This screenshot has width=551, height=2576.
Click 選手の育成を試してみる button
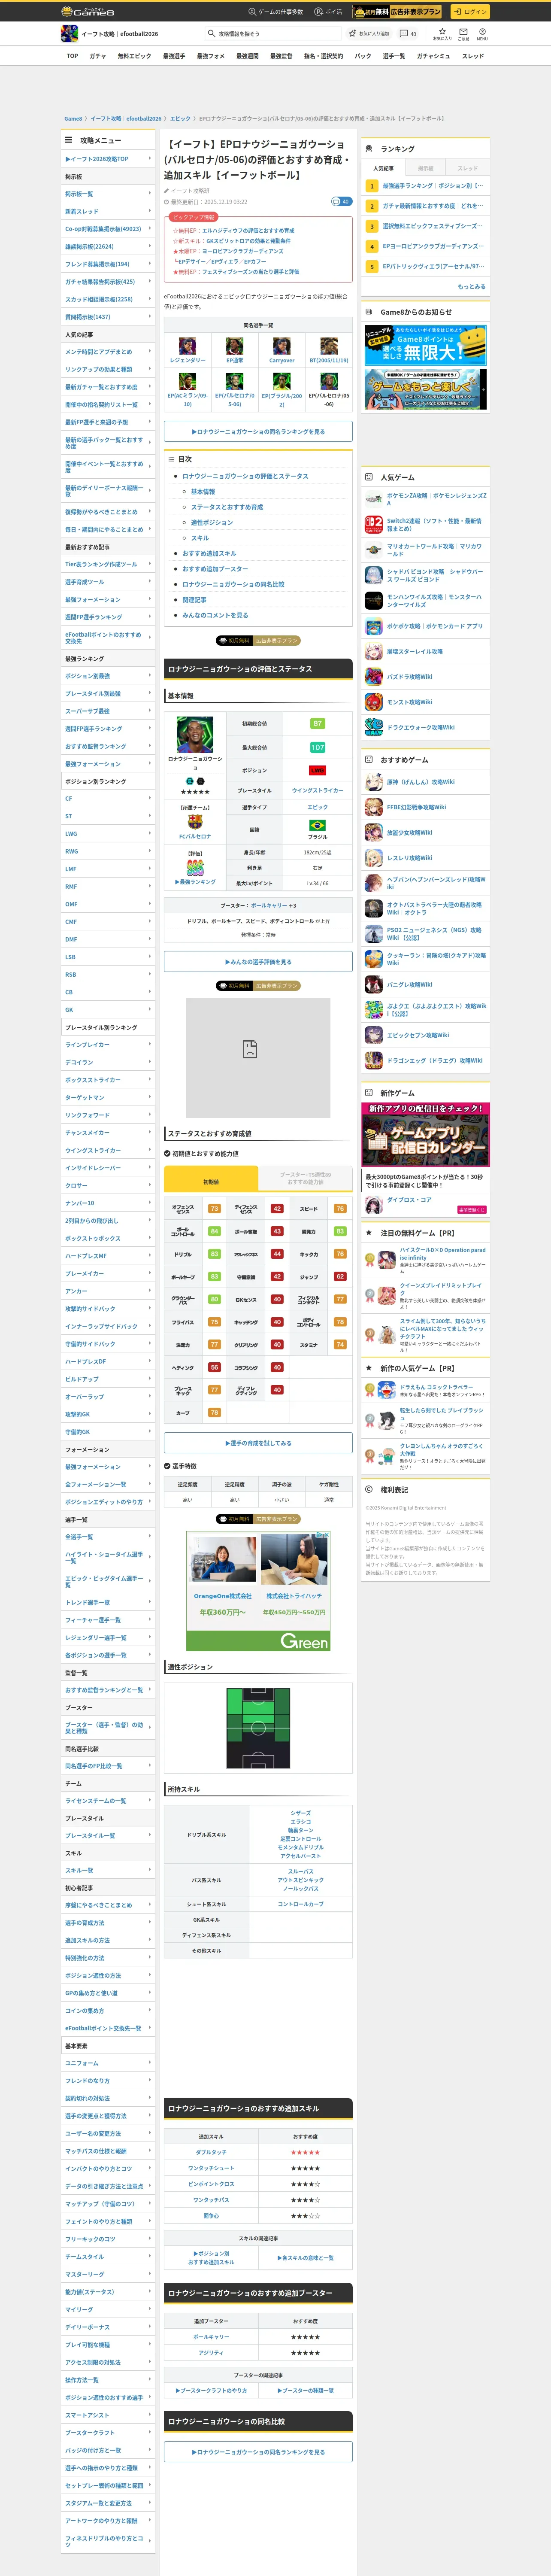(258, 1443)
